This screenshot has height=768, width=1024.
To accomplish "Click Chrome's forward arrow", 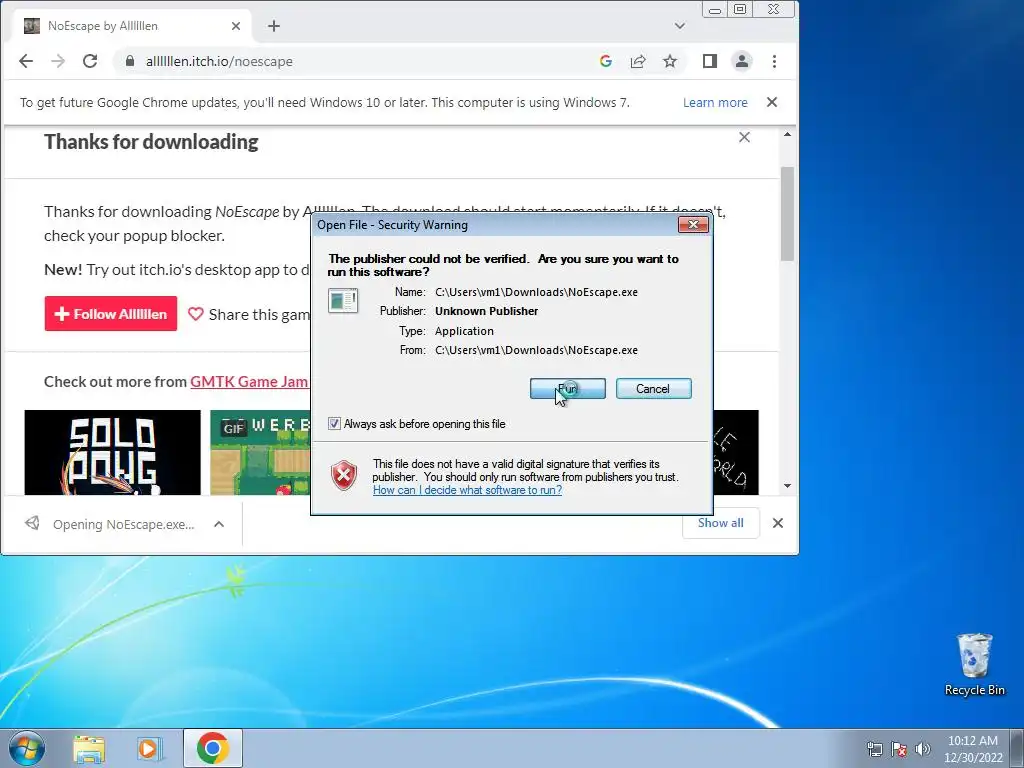I will click(58, 61).
